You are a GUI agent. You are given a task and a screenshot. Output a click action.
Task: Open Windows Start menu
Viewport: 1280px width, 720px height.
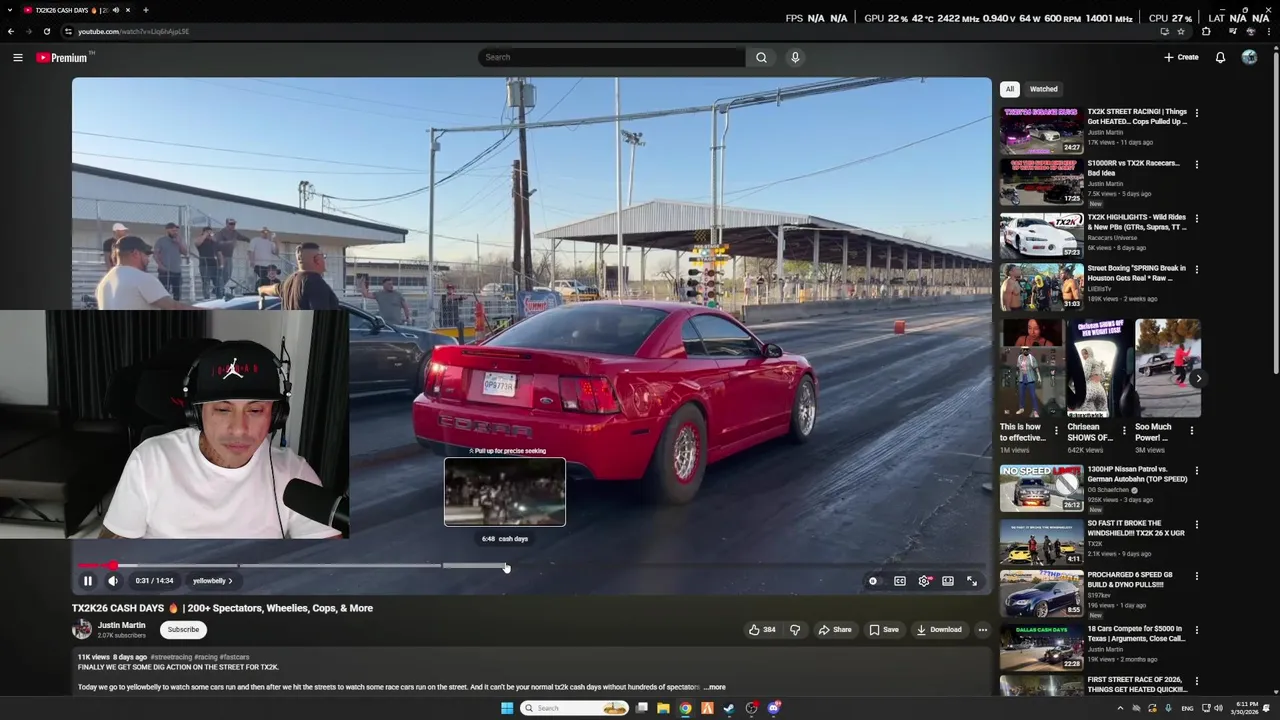click(x=507, y=708)
